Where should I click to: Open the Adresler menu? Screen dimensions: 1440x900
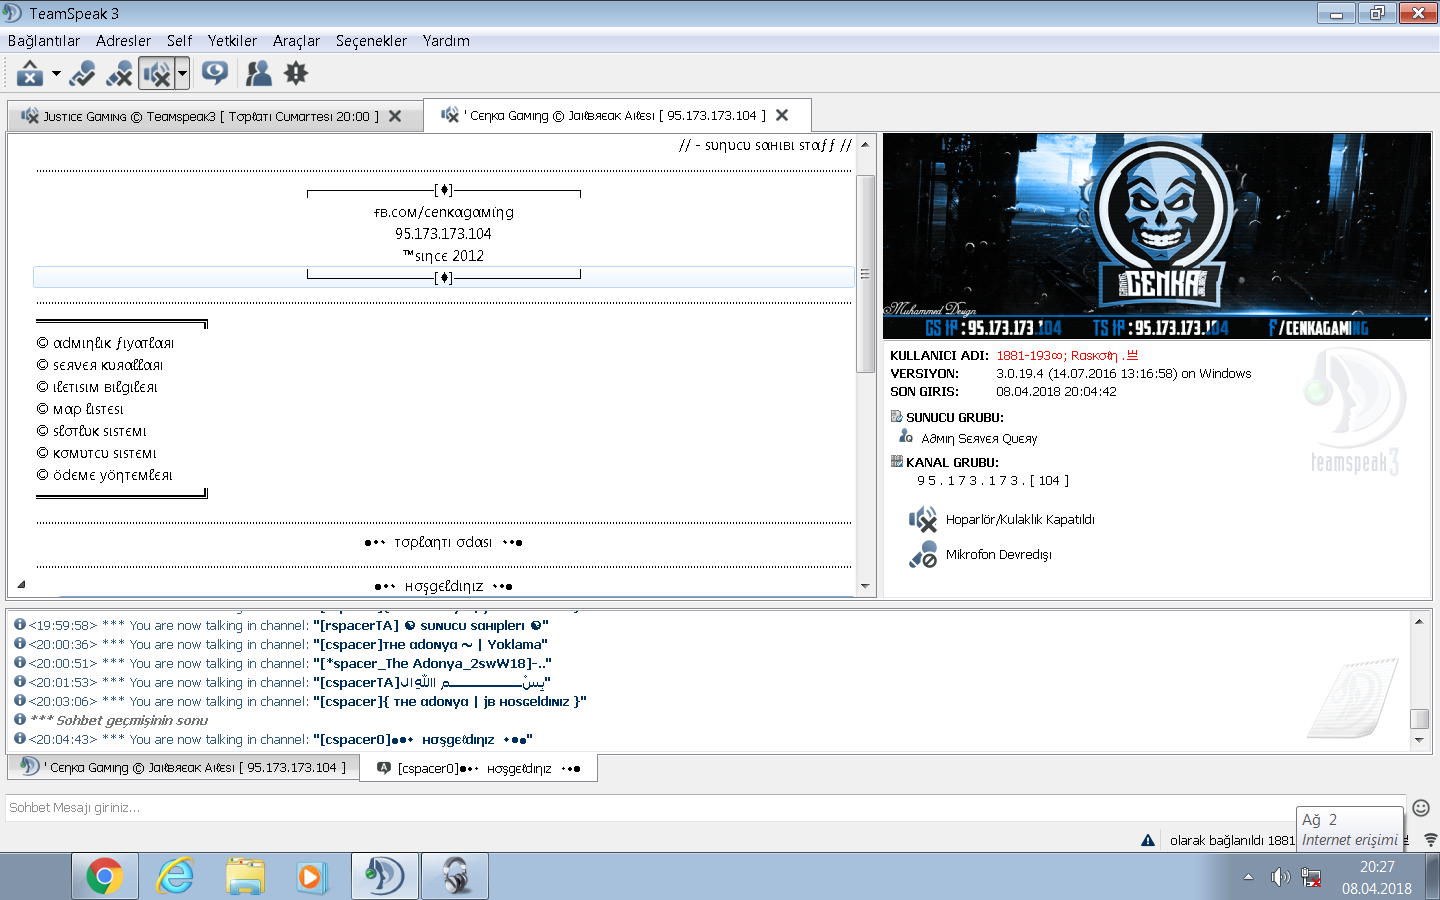pyautogui.click(x=123, y=41)
